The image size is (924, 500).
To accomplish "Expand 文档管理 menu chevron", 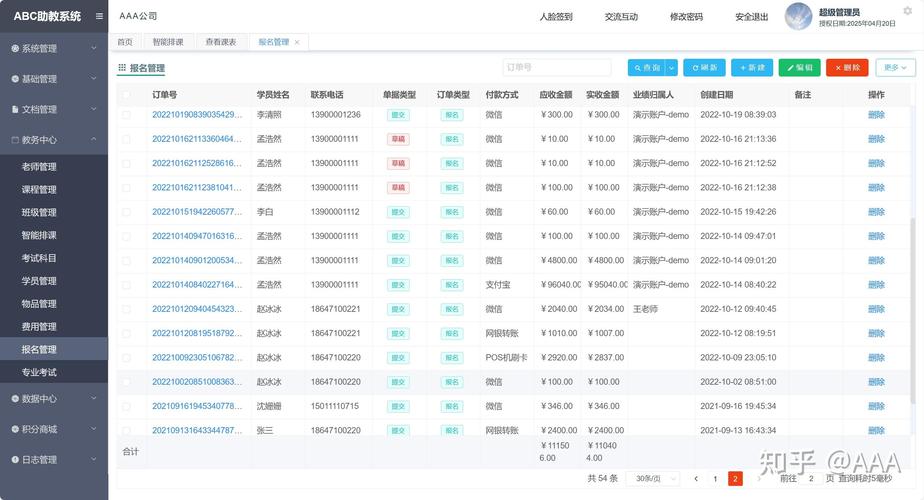I will (x=94, y=109).
